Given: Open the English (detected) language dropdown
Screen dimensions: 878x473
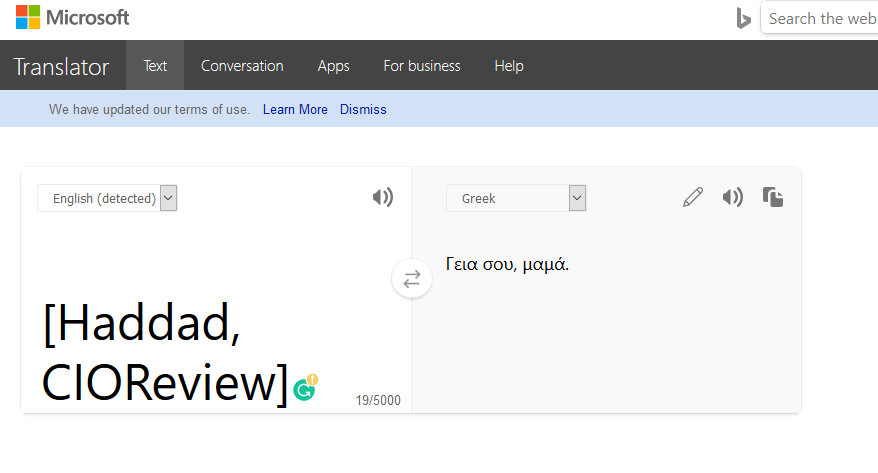Looking at the screenshot, I should 107,198.
